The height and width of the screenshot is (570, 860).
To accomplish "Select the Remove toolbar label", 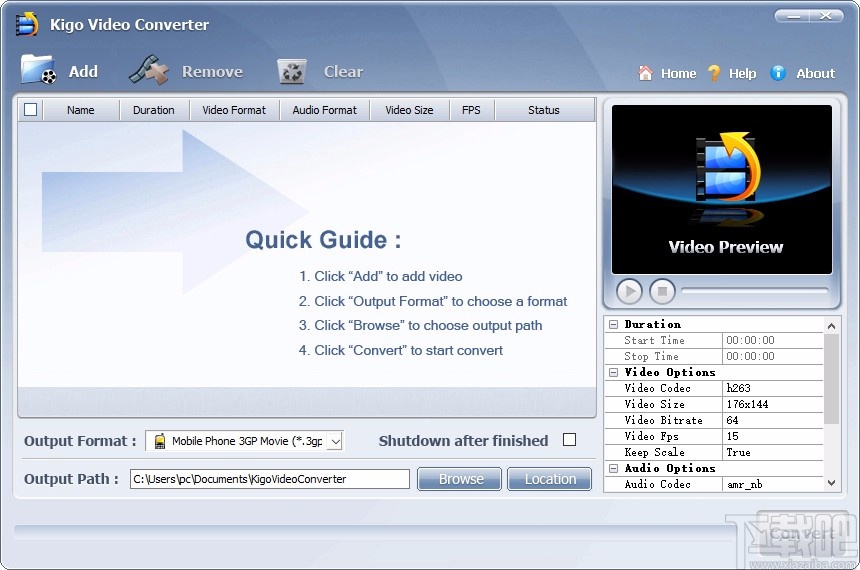I will tap(212, 71).
